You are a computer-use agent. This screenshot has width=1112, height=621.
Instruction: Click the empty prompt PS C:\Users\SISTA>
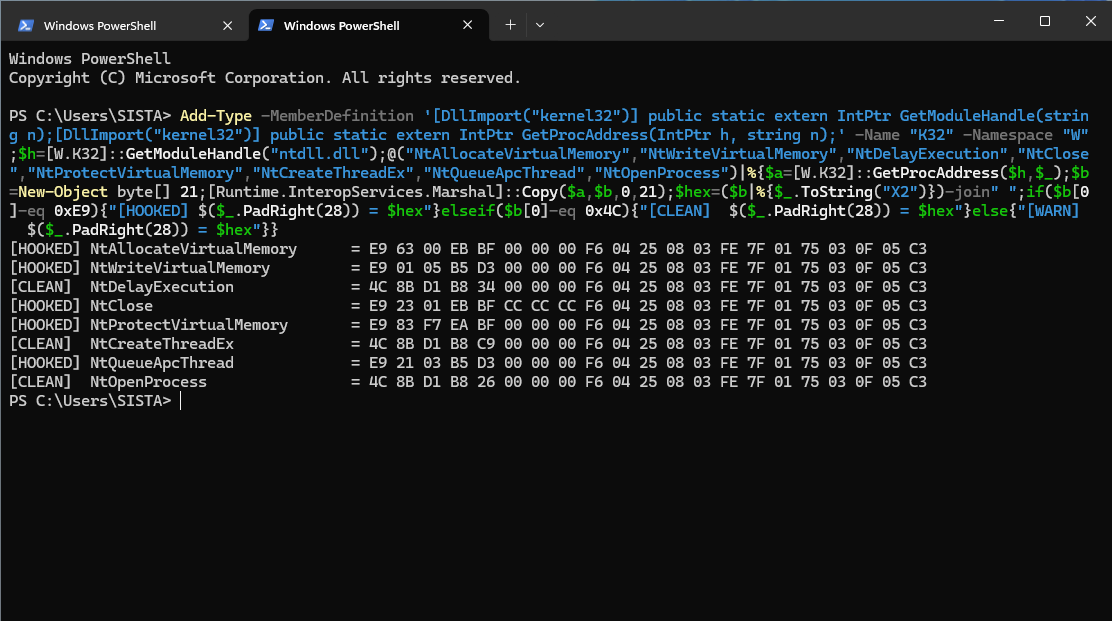[89, 401]
